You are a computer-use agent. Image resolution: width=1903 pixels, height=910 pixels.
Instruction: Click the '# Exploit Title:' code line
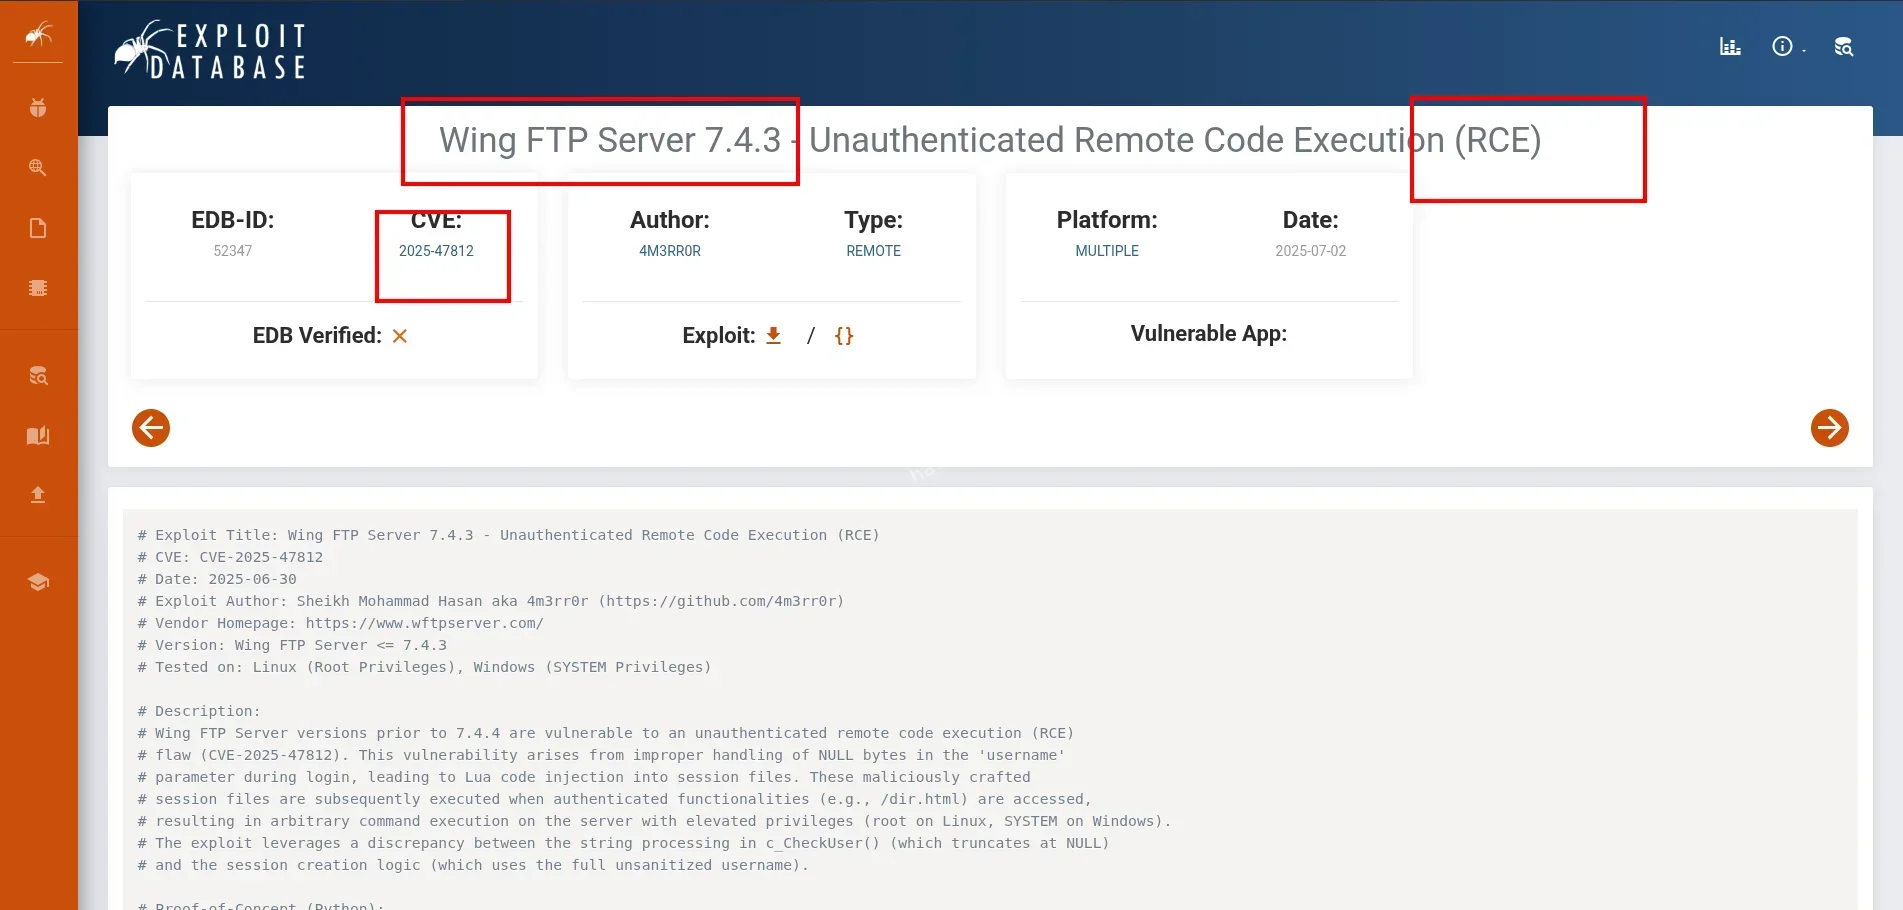[508, 535]
